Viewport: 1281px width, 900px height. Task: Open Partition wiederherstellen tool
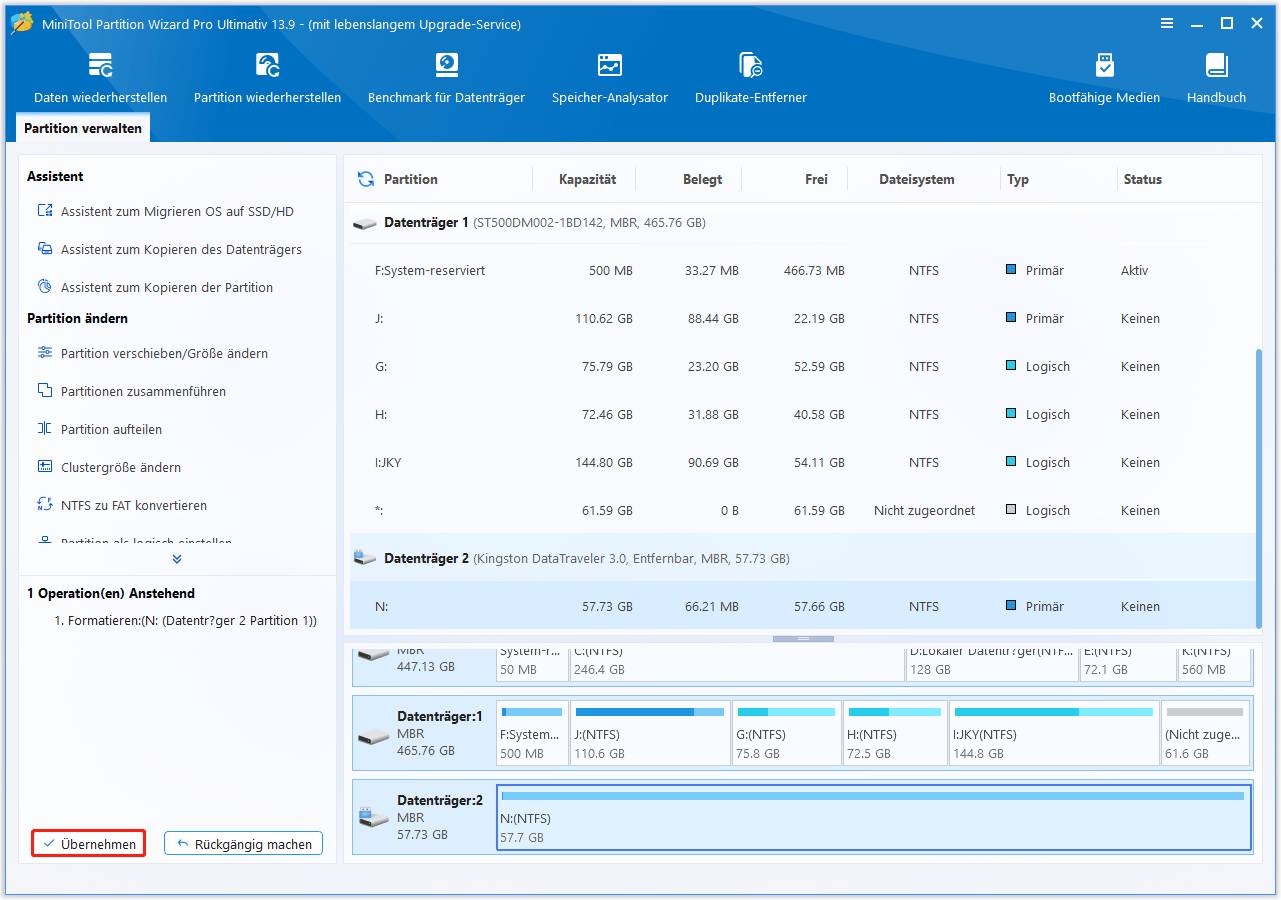coord(267,78)
